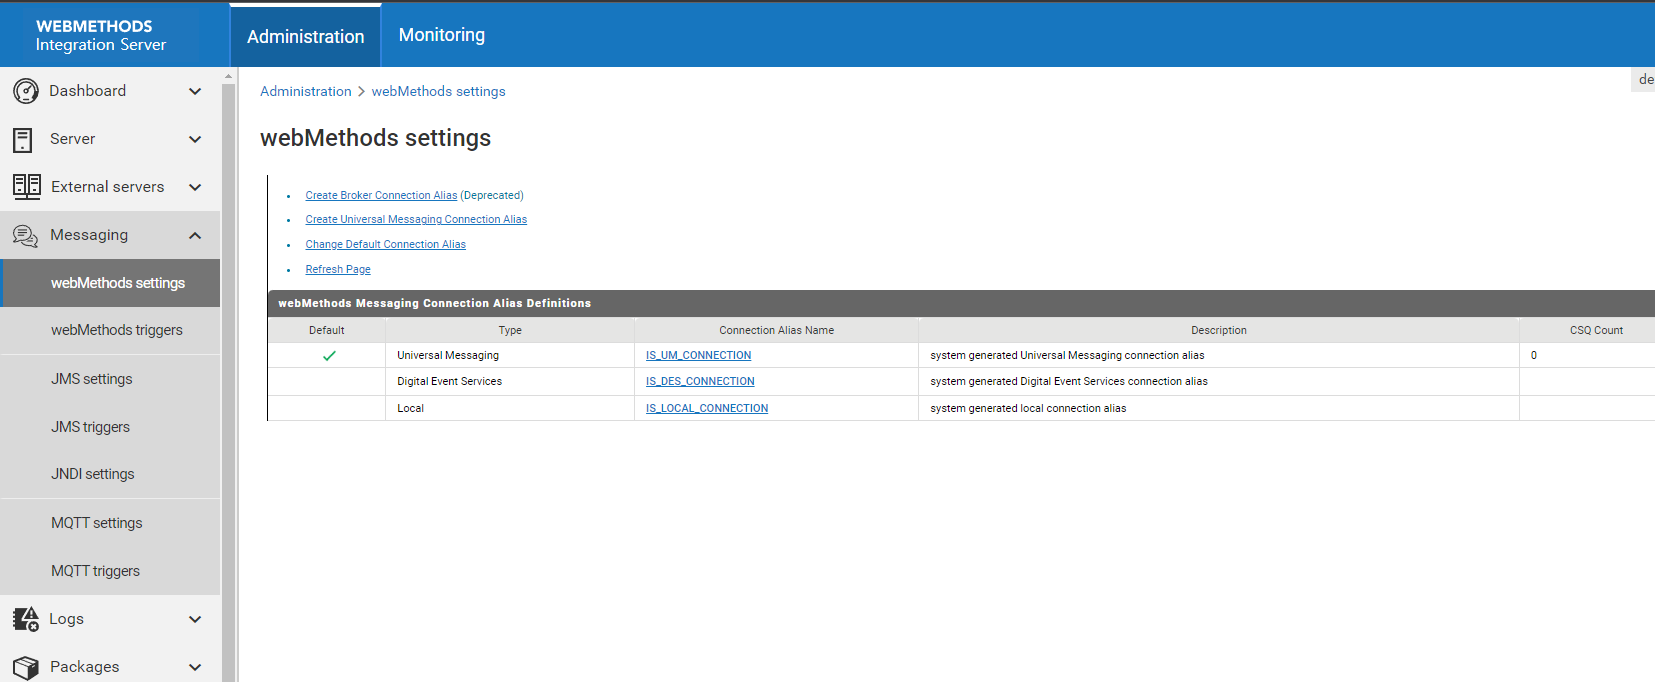Click the Logs icon in sidebar
1655x682 pixels.
pyautogui.click(x=26, y=619)
